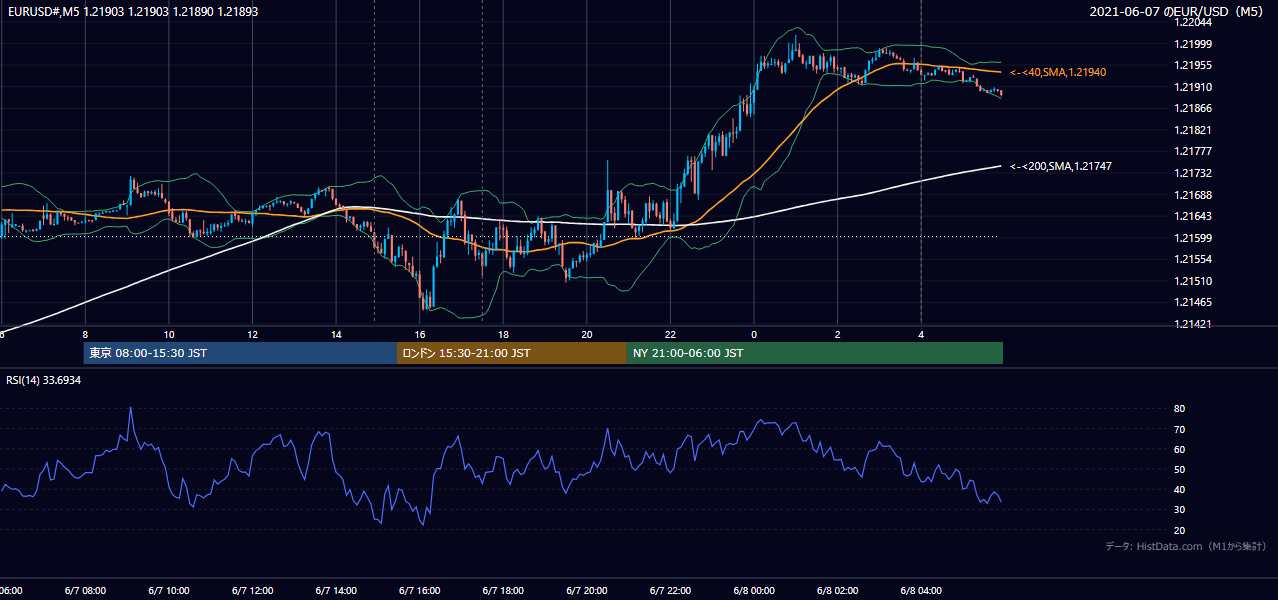
Task: Select the 6/7 20:00 time label
Action: point(587,591)
